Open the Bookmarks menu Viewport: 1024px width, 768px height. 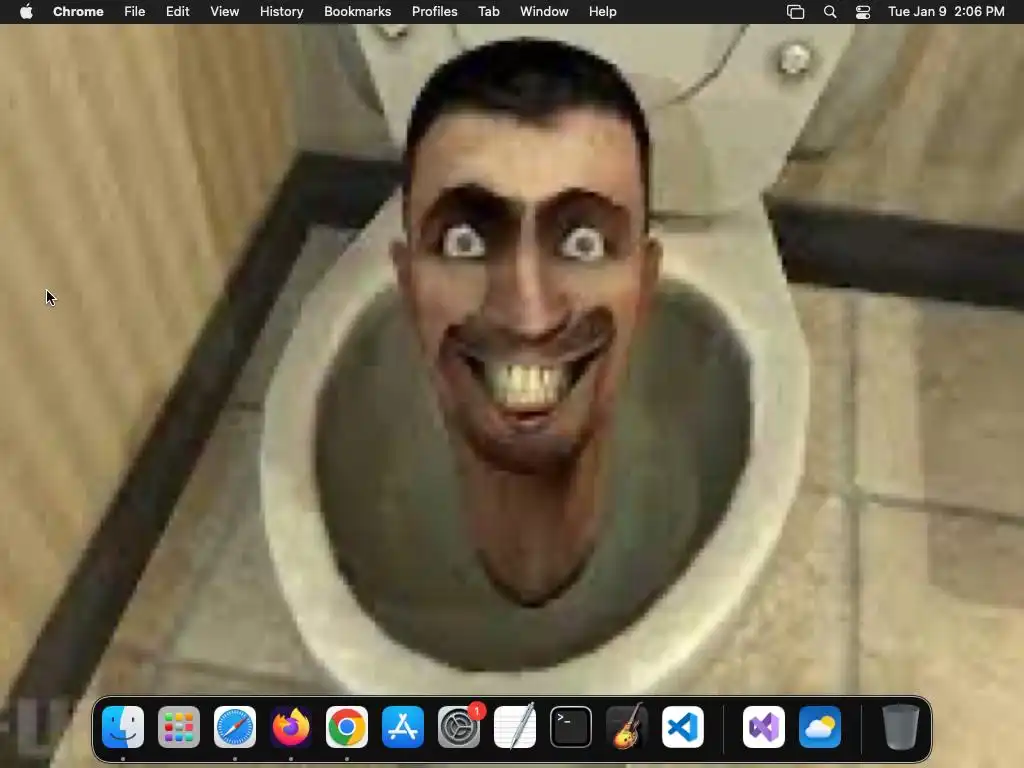click(357, 12)
